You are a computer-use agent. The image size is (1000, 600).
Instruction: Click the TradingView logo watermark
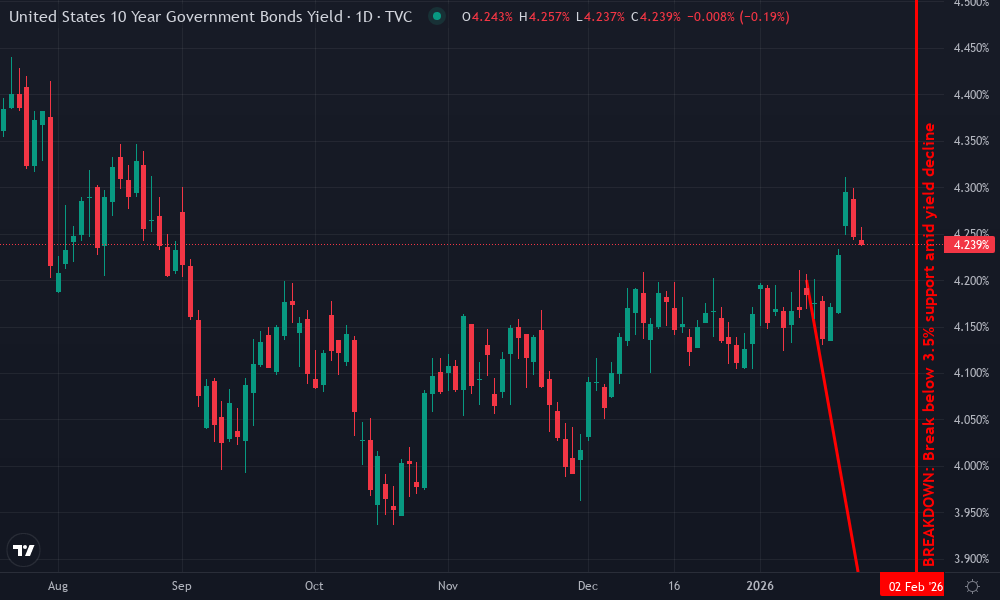(24, 549)
